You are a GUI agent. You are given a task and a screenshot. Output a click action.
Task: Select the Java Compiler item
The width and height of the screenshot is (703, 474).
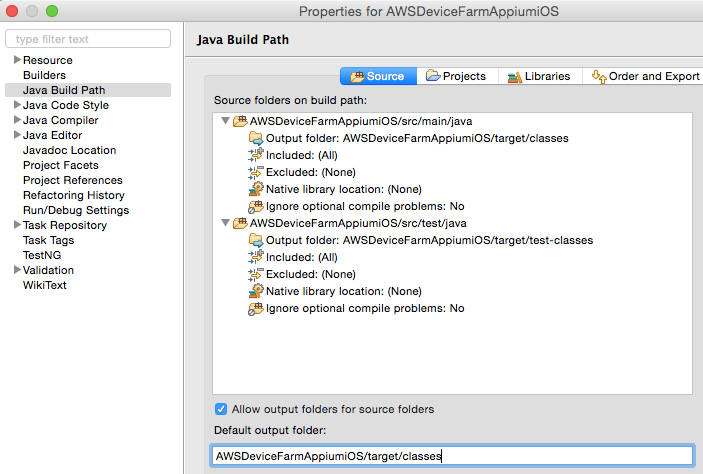coord(61,120)
